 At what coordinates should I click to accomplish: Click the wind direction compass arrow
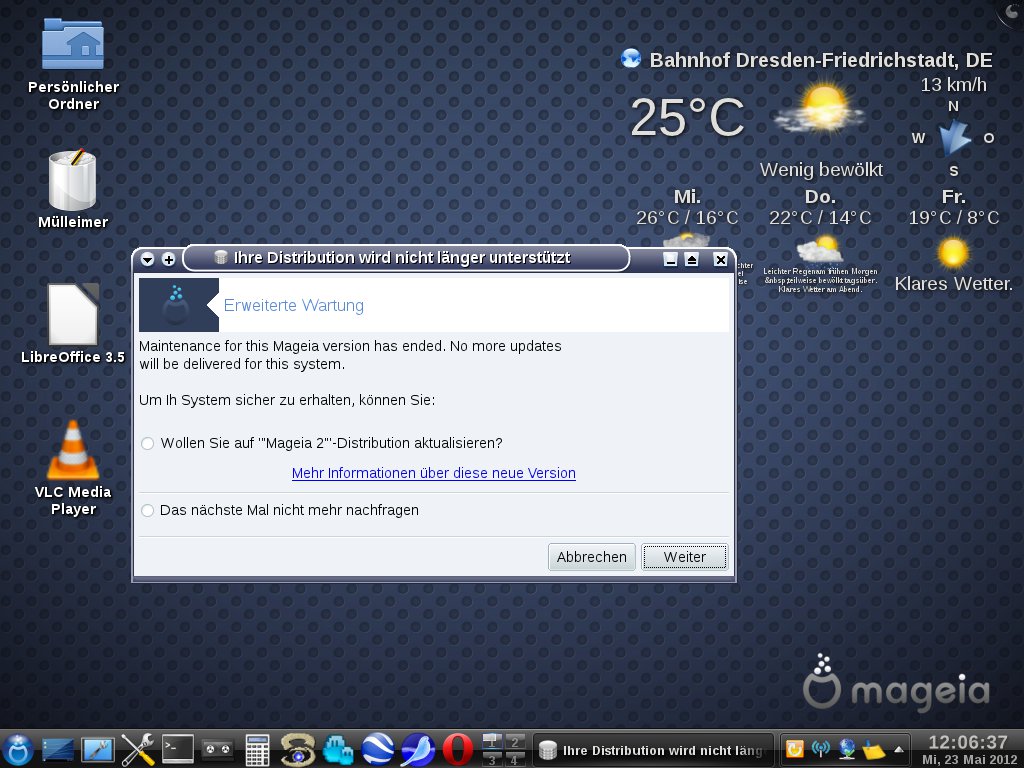pos(954,138)
